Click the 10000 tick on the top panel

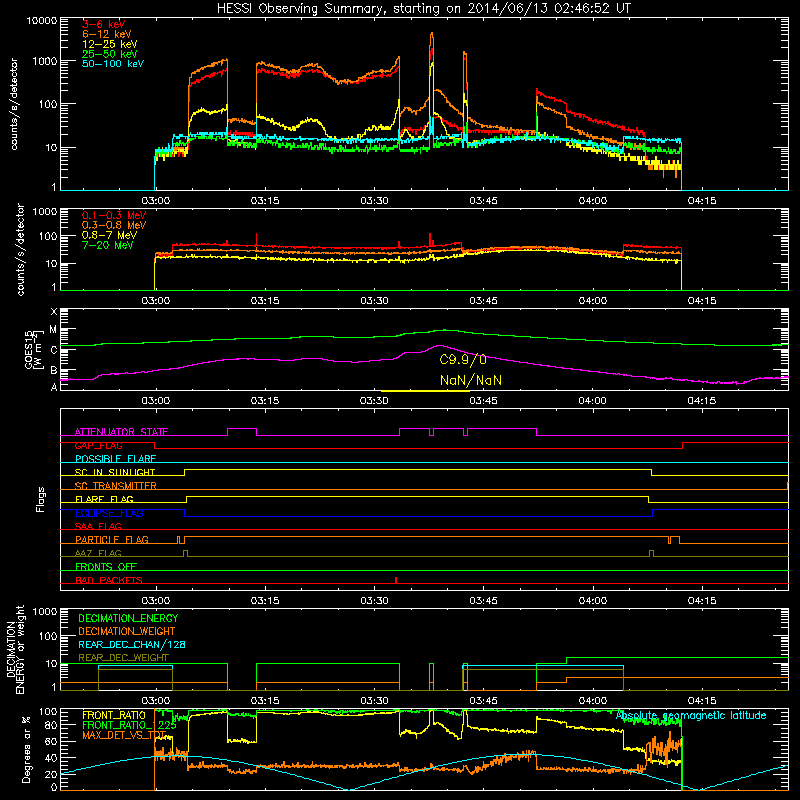(42, 20)
